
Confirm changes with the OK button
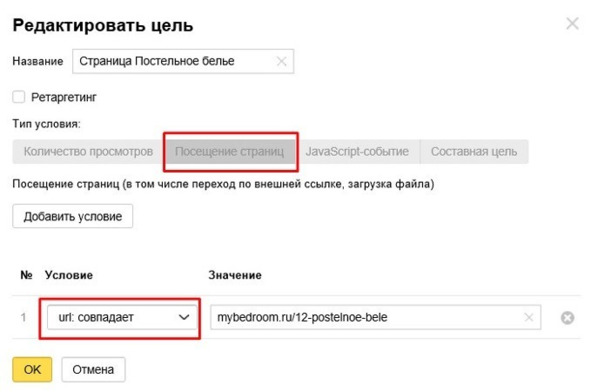[x=32, y=369]
